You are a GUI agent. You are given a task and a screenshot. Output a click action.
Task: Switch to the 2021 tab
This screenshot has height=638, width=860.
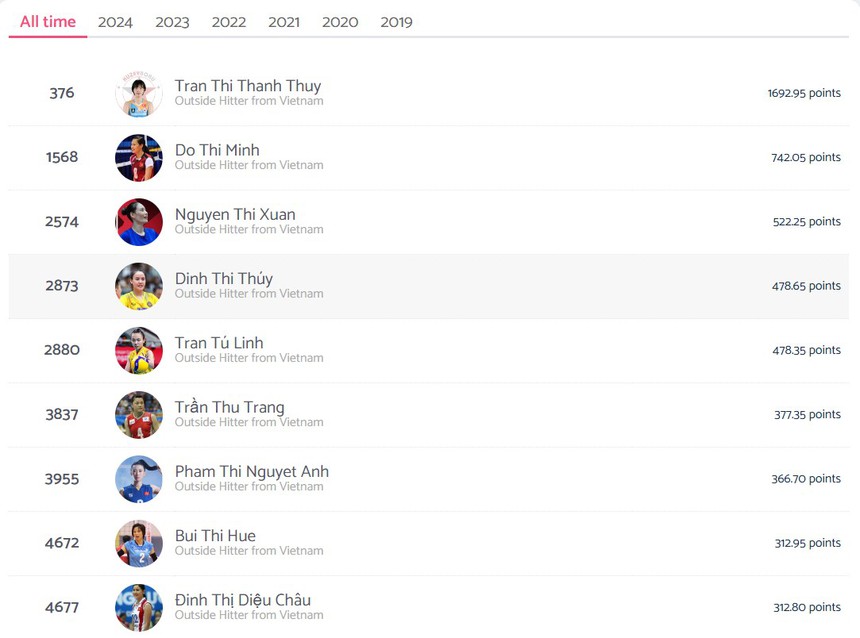coord(284,22)
